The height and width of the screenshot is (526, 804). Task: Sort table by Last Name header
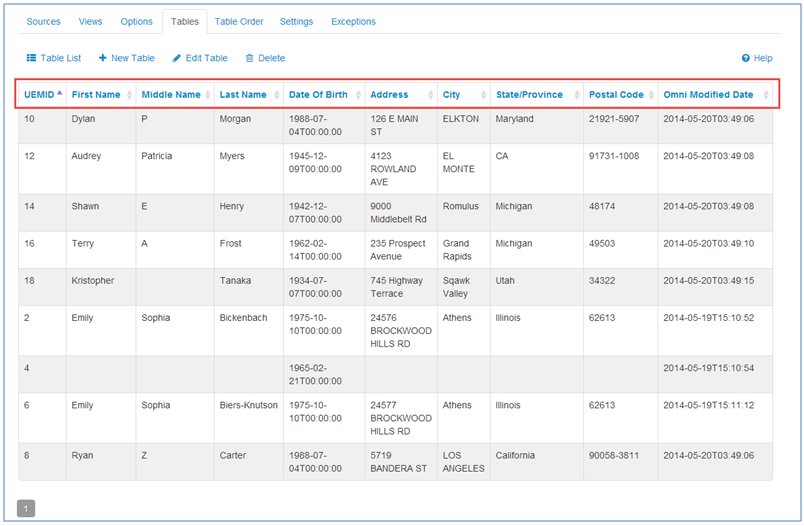pos(243,95)
